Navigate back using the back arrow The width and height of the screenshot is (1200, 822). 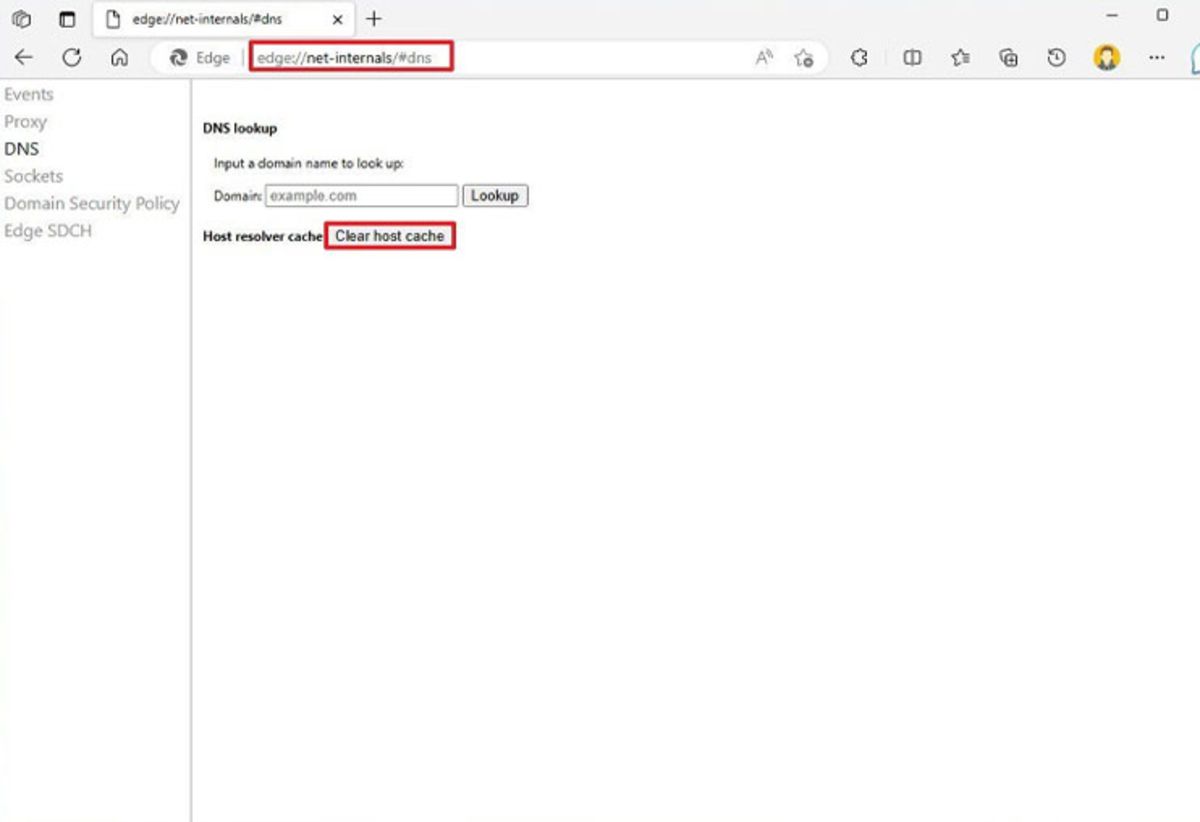point(24,57)
